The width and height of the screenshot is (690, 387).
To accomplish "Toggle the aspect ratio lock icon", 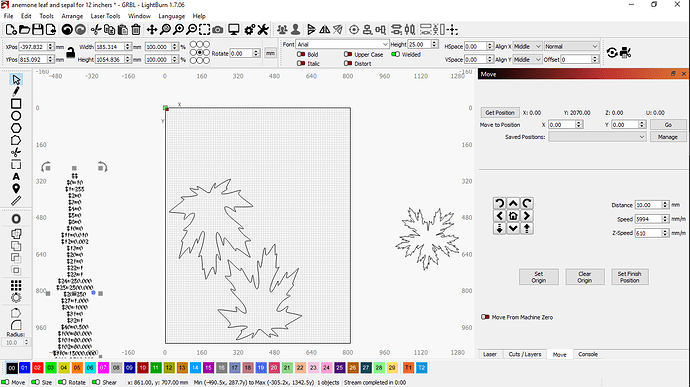I will (x=70, y=53).
